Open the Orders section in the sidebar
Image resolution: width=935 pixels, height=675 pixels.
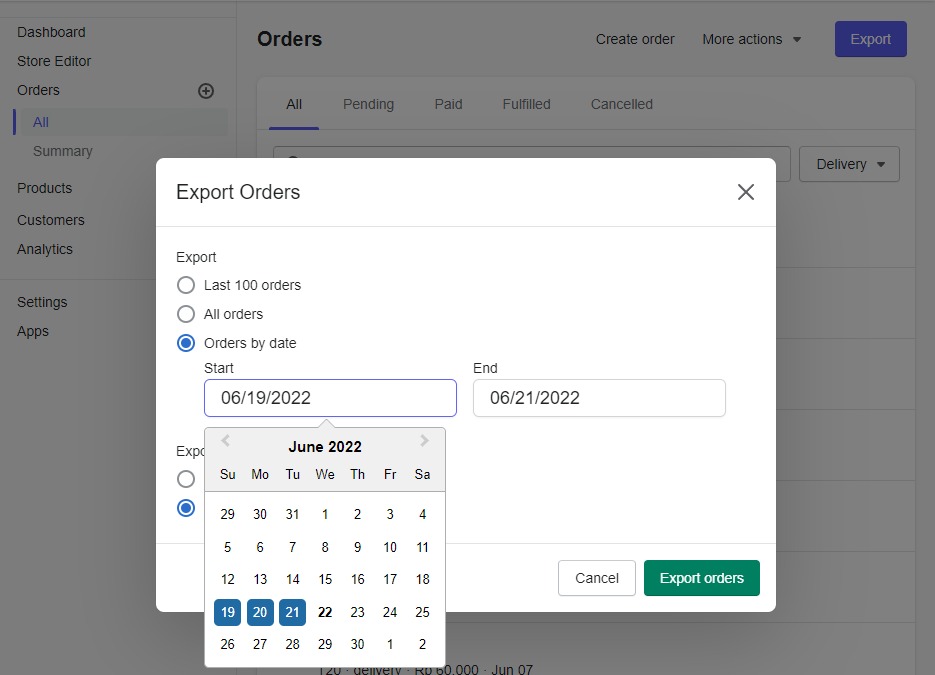tap(38, 91)
